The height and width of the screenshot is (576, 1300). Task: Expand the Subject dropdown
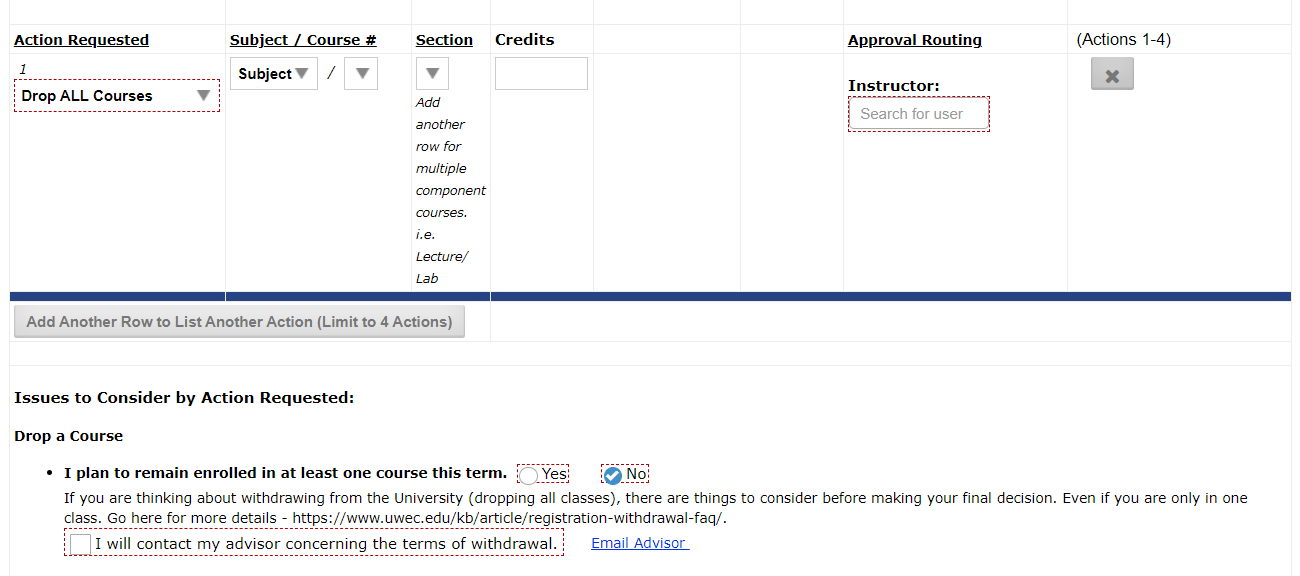pos(273,74)
